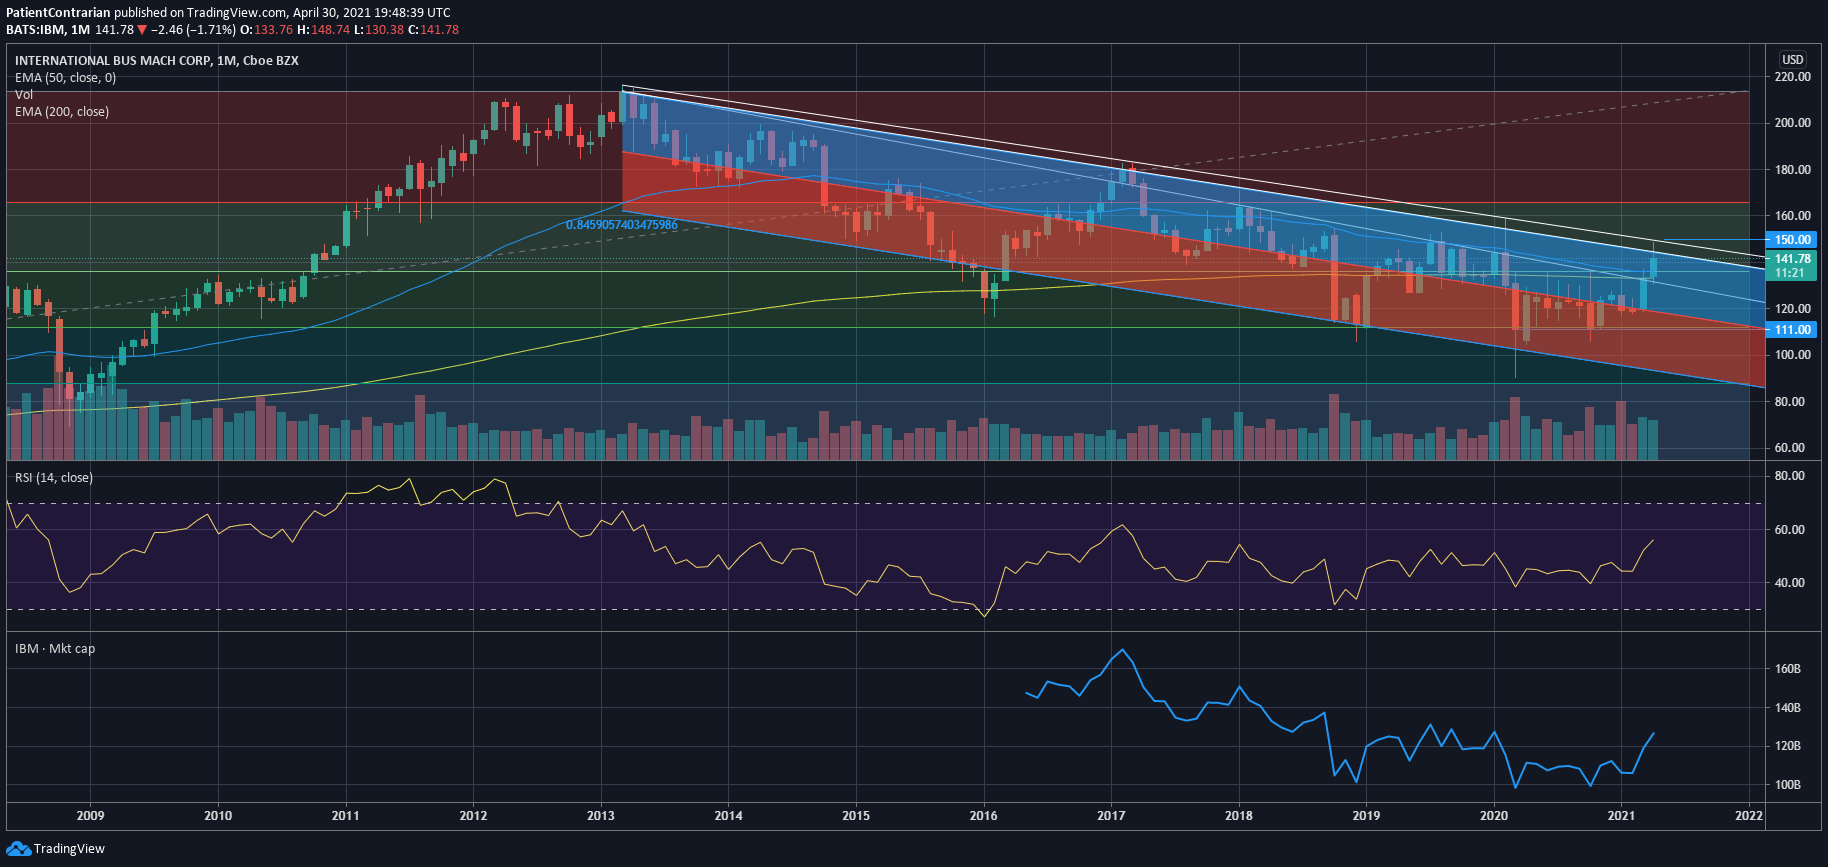Click the 2013 time axis label
Viewport: 1828px width, 867px height.
[x=601, y=816]
